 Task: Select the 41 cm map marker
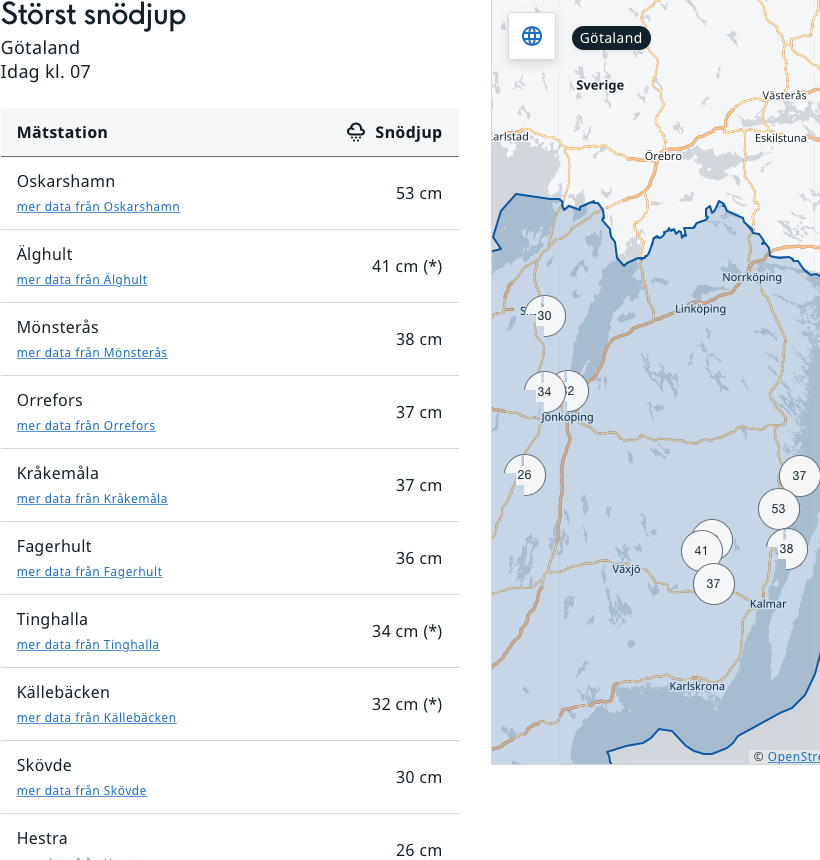pos(700,551)
